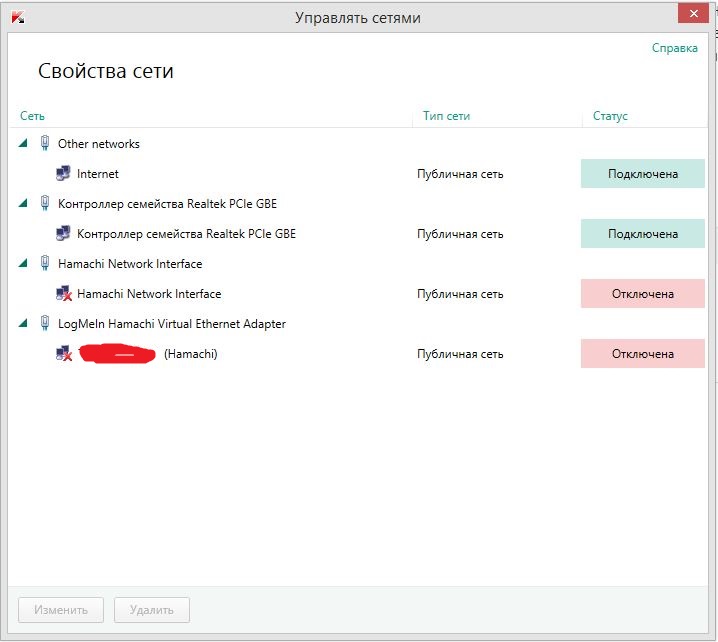
Task: Click Отключена status for (Hamachi) entry
Action: [x=642, y=354]
